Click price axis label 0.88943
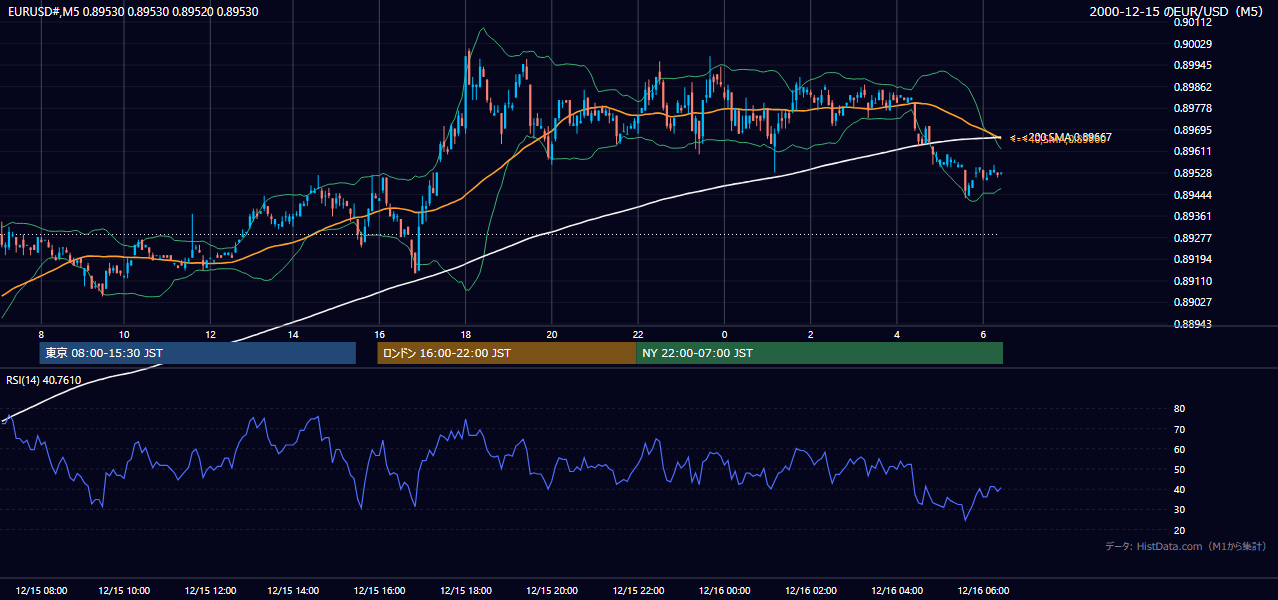1278x600 pixels. 1193,324
